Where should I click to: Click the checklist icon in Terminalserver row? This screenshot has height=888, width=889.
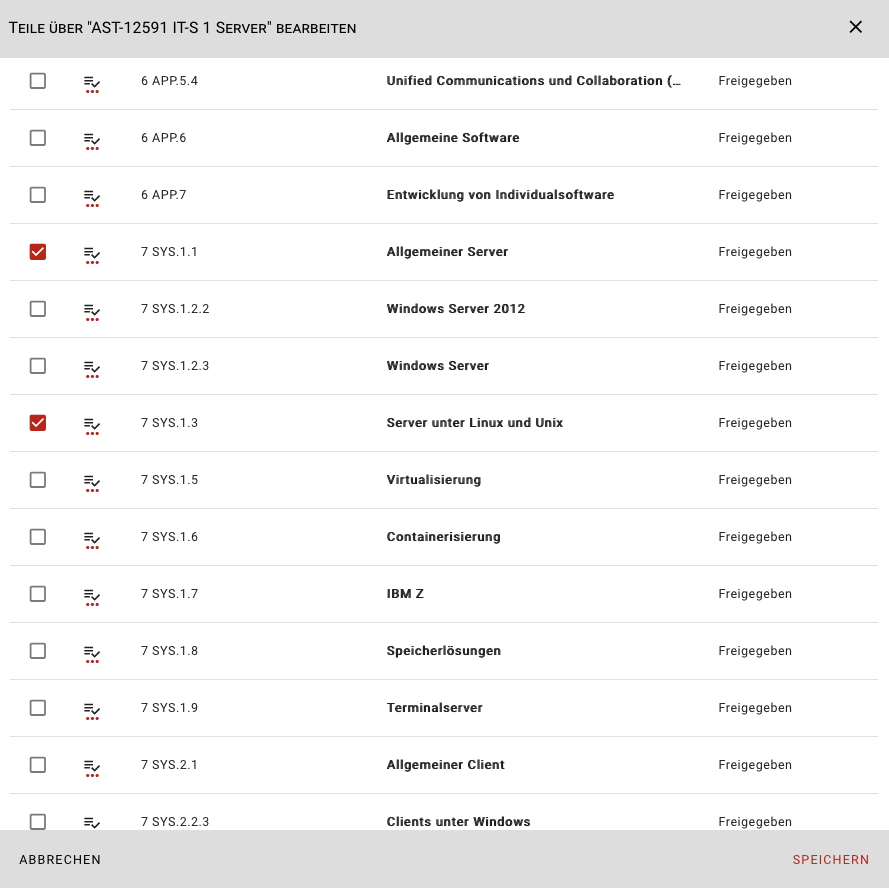point(92,709)
